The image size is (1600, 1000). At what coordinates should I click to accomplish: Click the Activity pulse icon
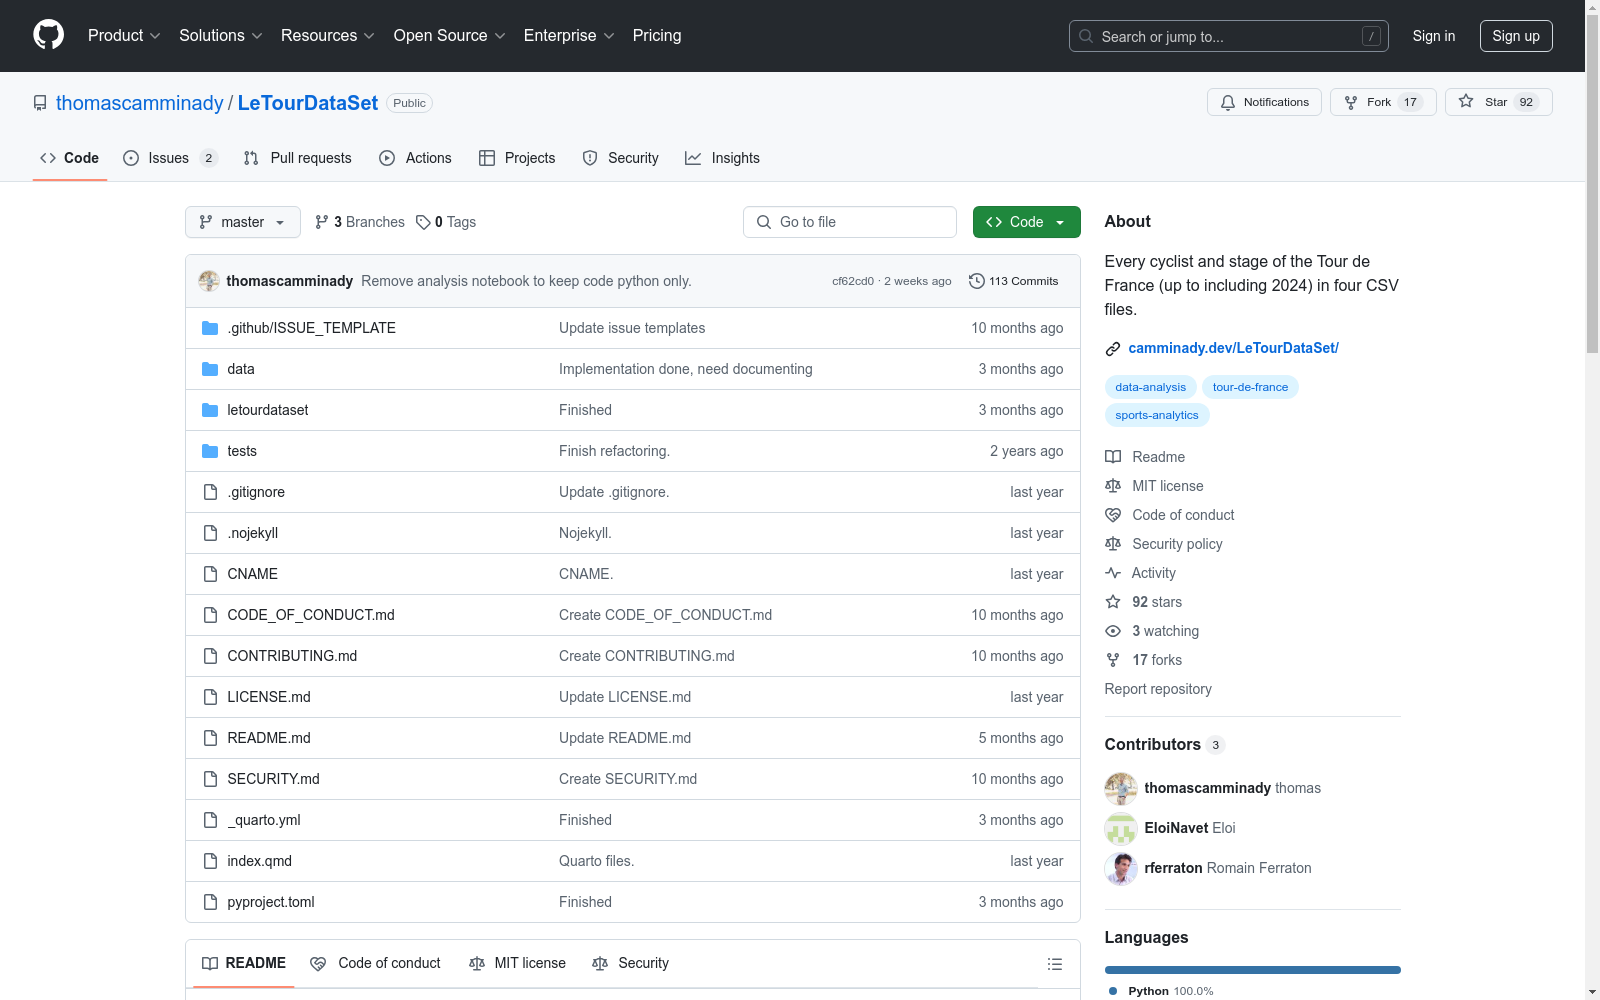pos(1113,573)
